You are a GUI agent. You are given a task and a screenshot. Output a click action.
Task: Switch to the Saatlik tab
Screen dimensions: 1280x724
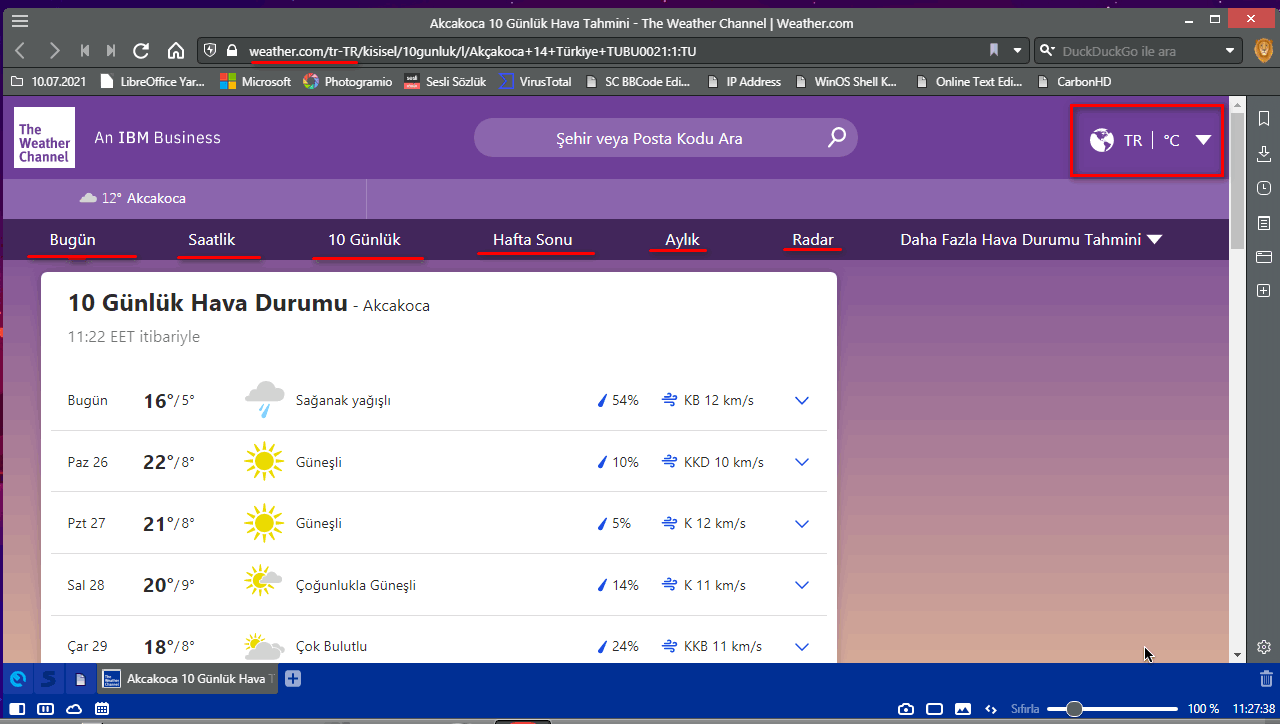click(212, 240)
